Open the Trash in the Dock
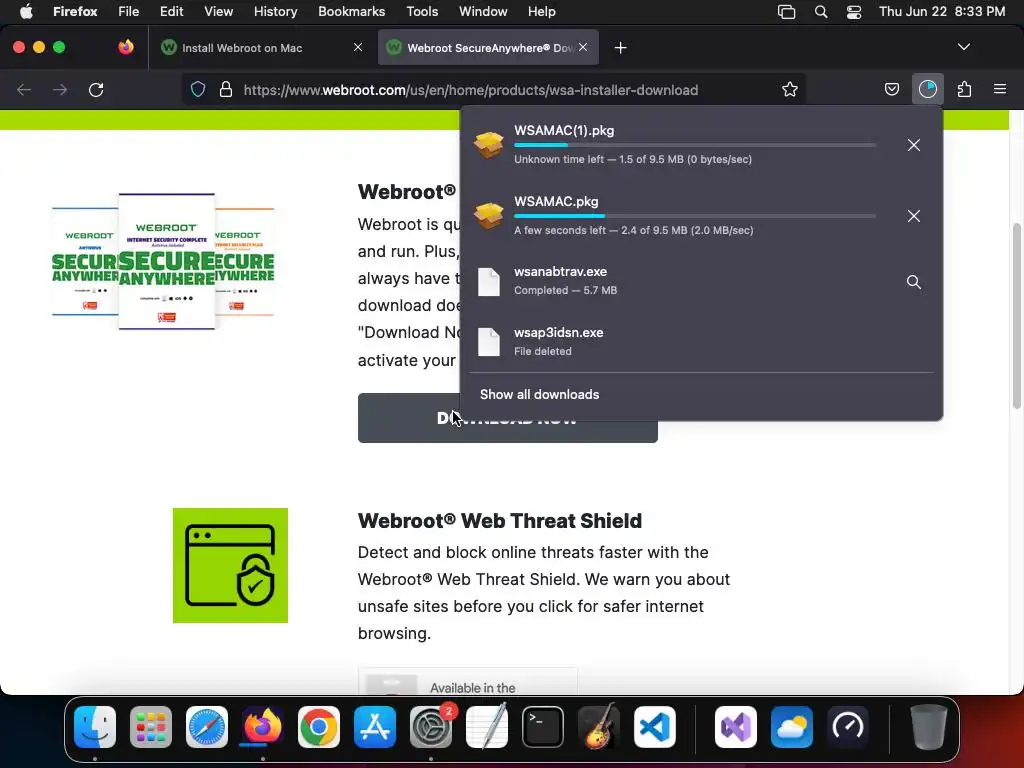This screenshot has height=768, width=1024. coord(928,727)
